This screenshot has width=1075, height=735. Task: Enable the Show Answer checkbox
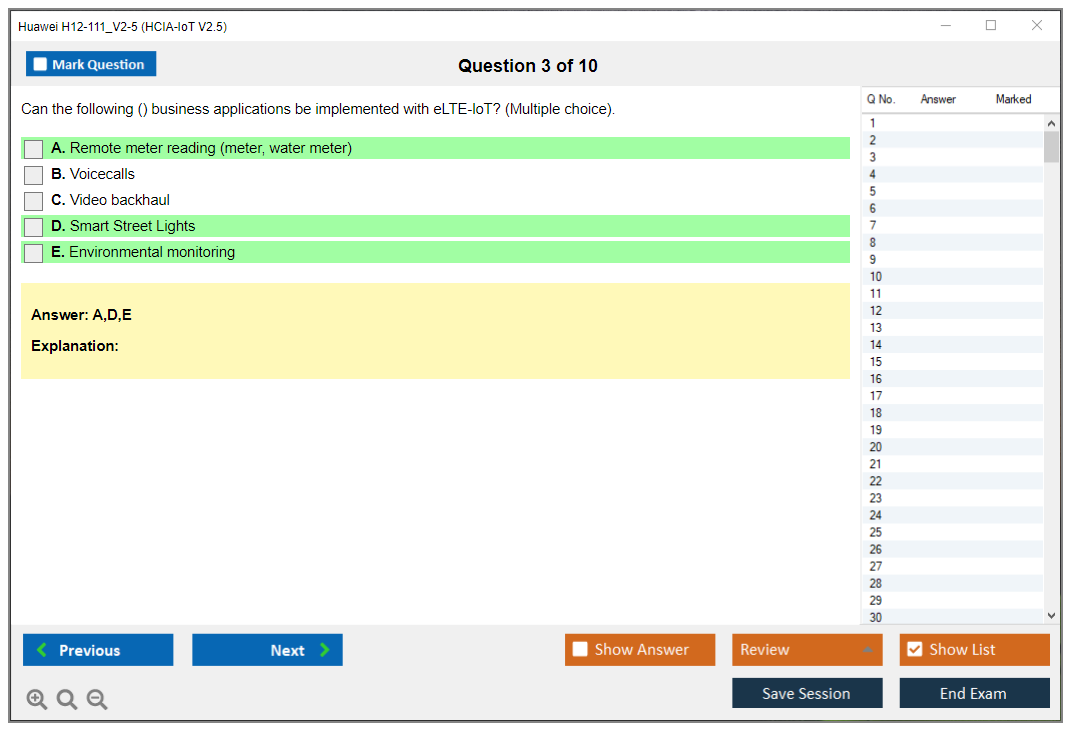(x=581, y=650)
